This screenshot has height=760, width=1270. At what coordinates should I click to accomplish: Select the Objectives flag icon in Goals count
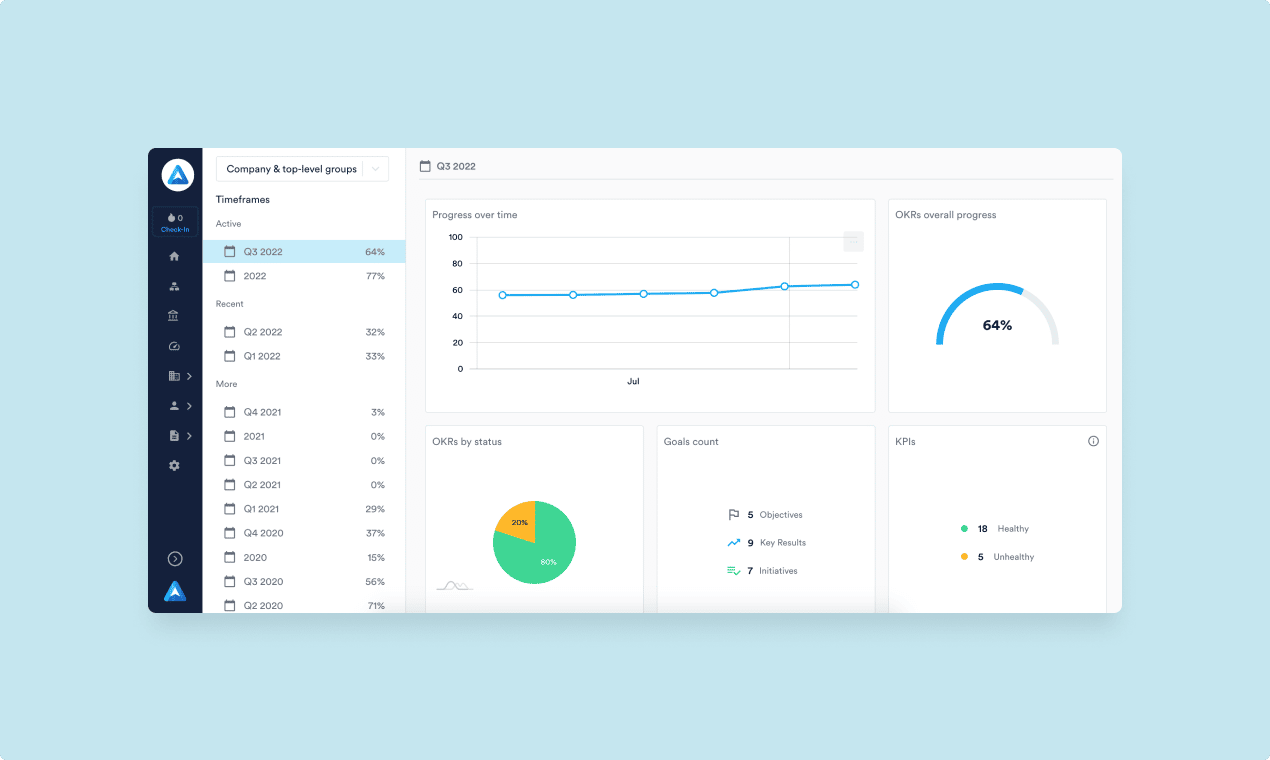[x=733, y=514]
